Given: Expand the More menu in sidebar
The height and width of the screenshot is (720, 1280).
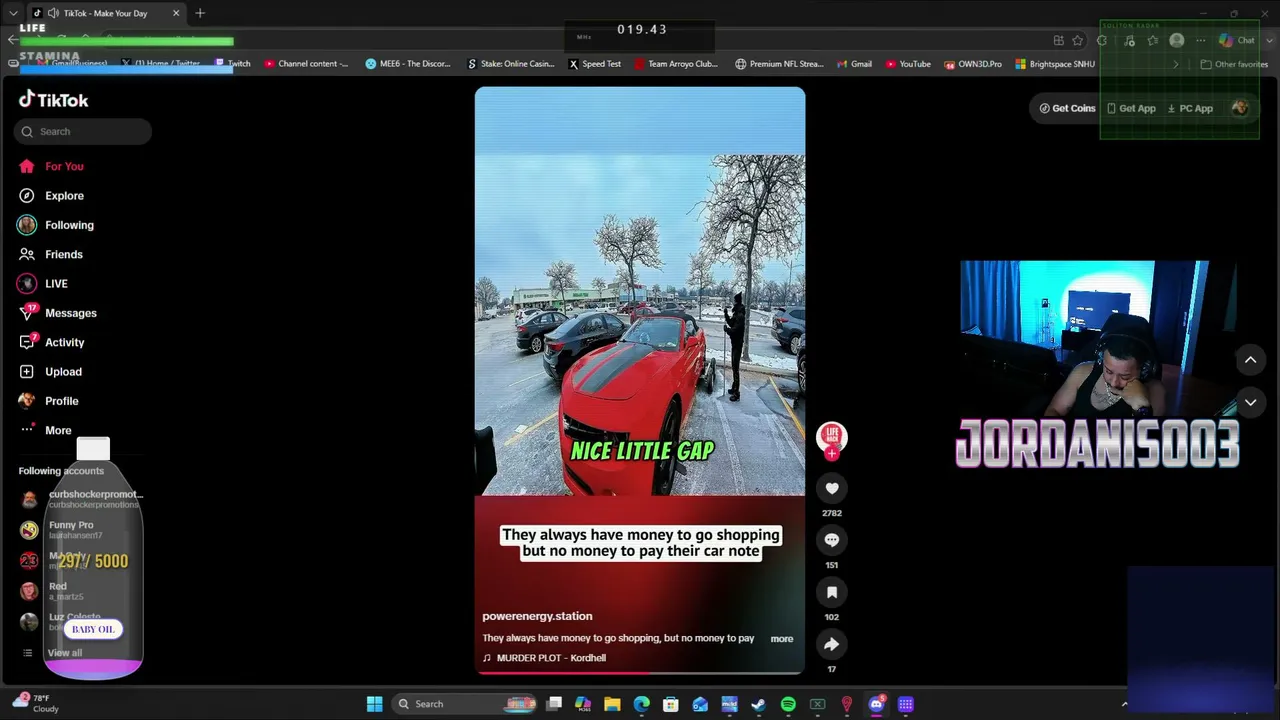Looking at the screenshot, I should [x=58, y=430].
